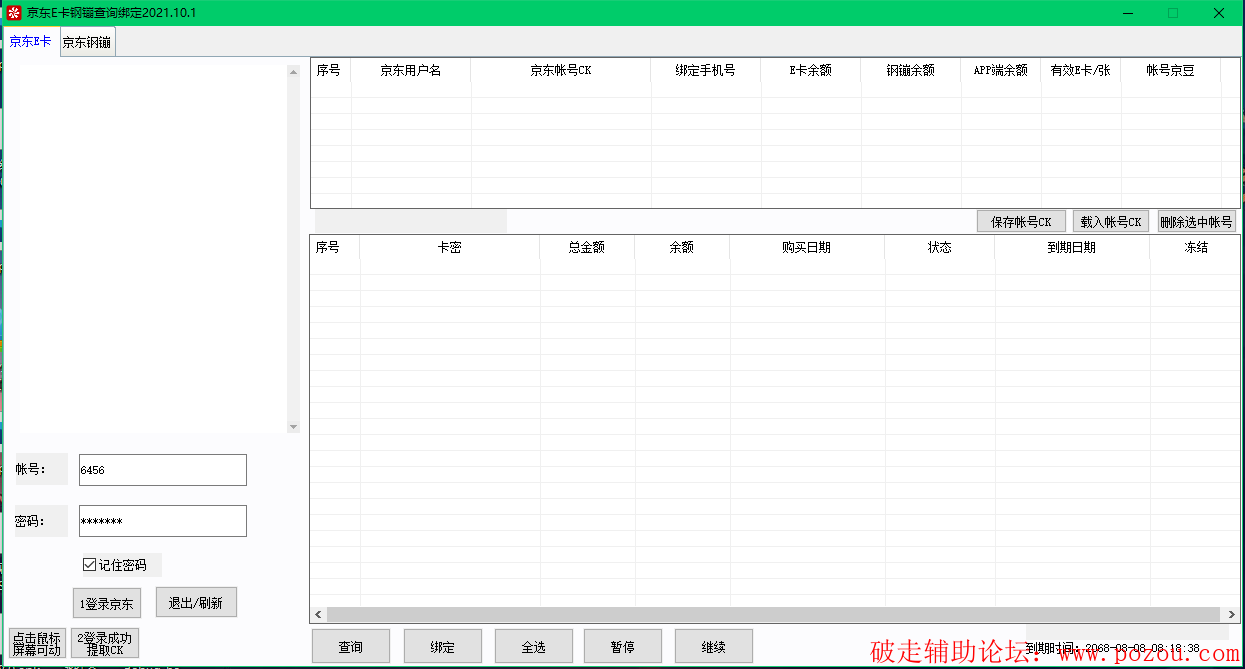This screenshot has height=669, width=1245.
Task: Click the 卡密 column header
Action: (450, 247)
